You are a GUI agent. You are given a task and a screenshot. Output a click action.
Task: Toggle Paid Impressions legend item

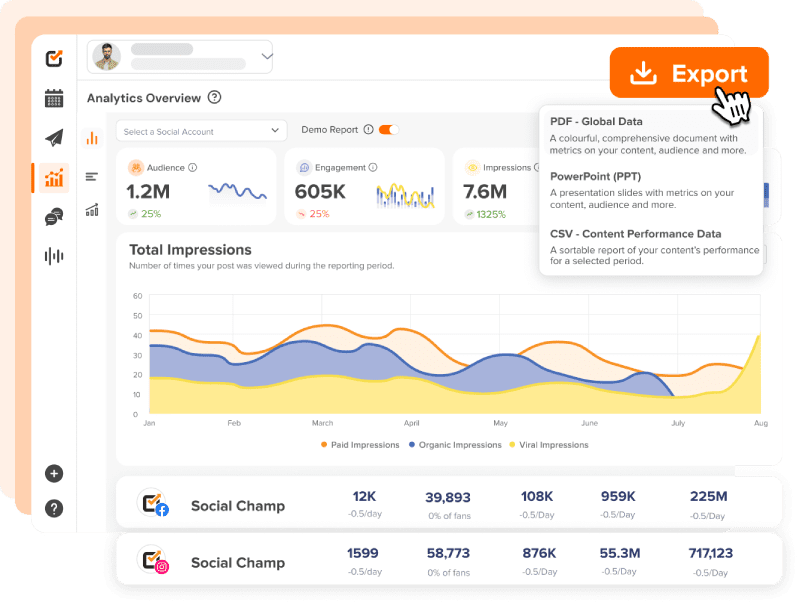click(x=360, y=445)
